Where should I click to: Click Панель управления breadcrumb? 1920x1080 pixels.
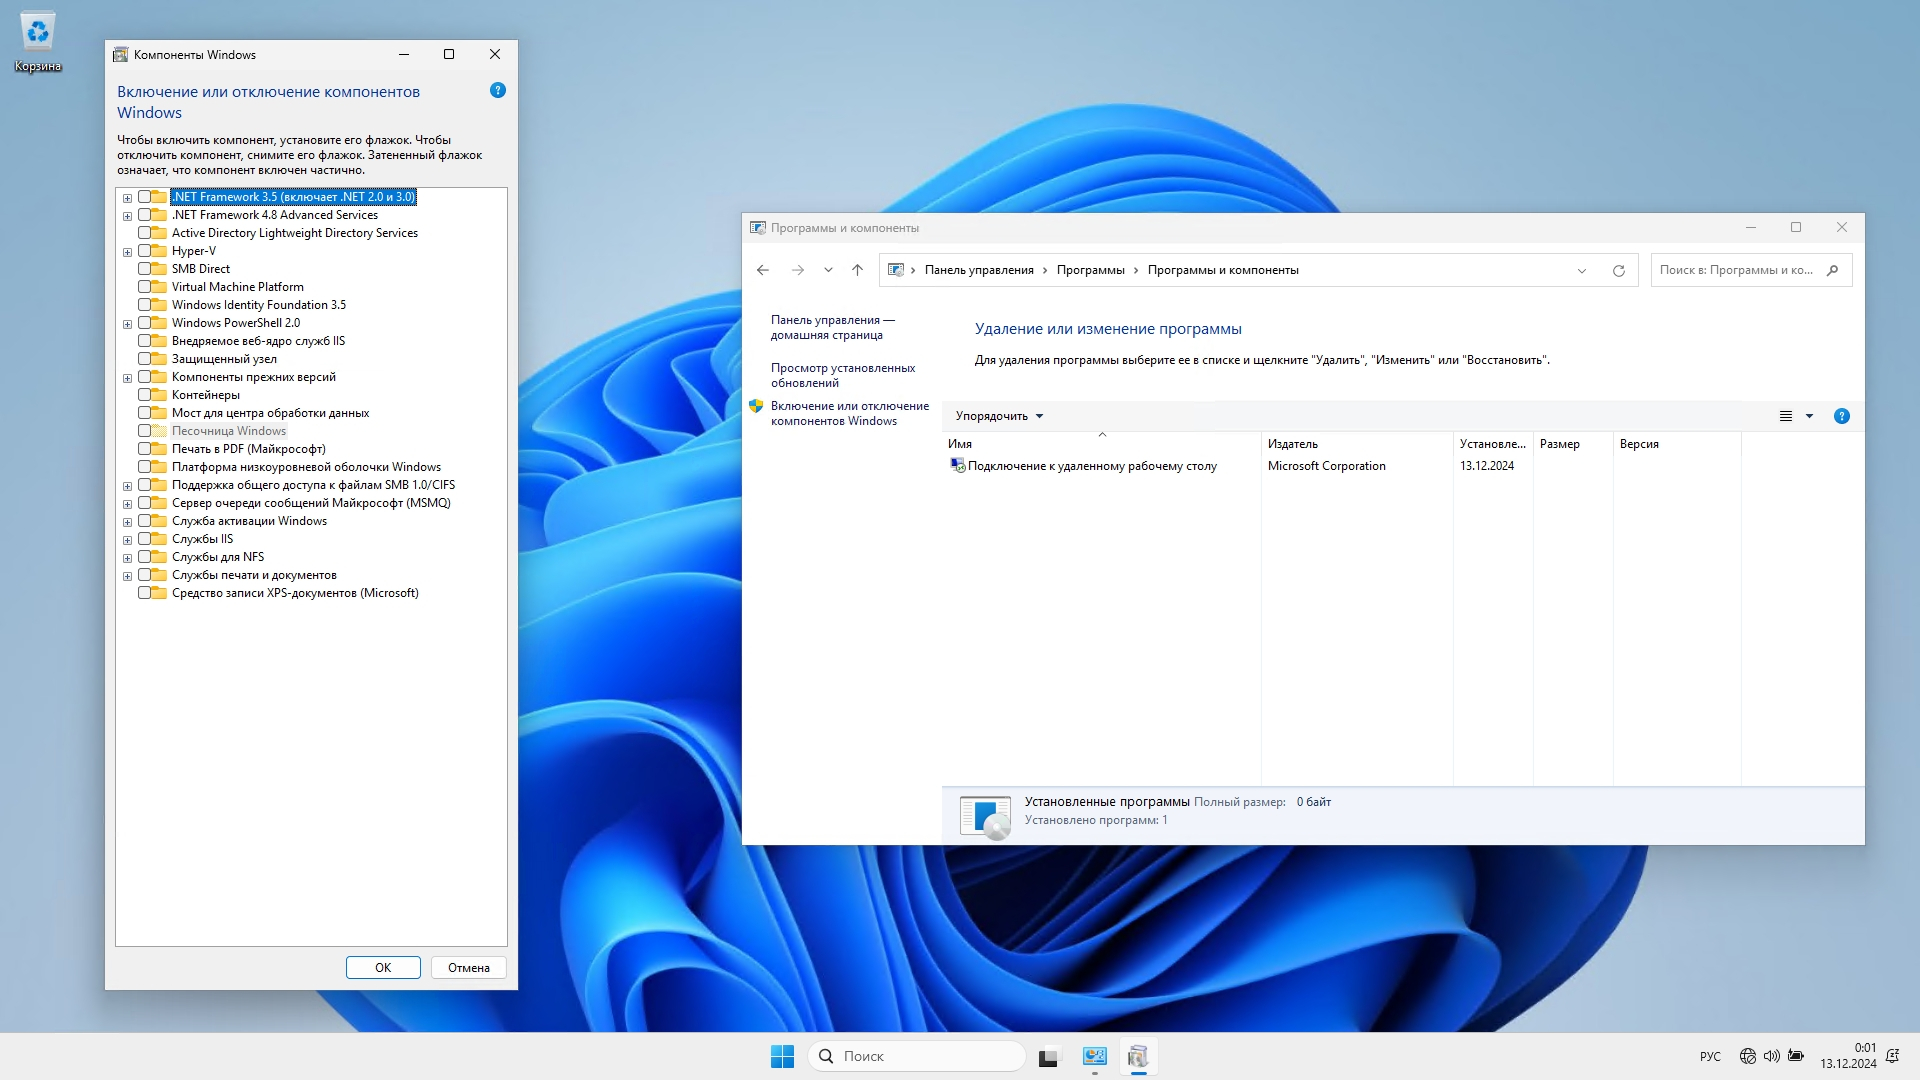(979, 270)
